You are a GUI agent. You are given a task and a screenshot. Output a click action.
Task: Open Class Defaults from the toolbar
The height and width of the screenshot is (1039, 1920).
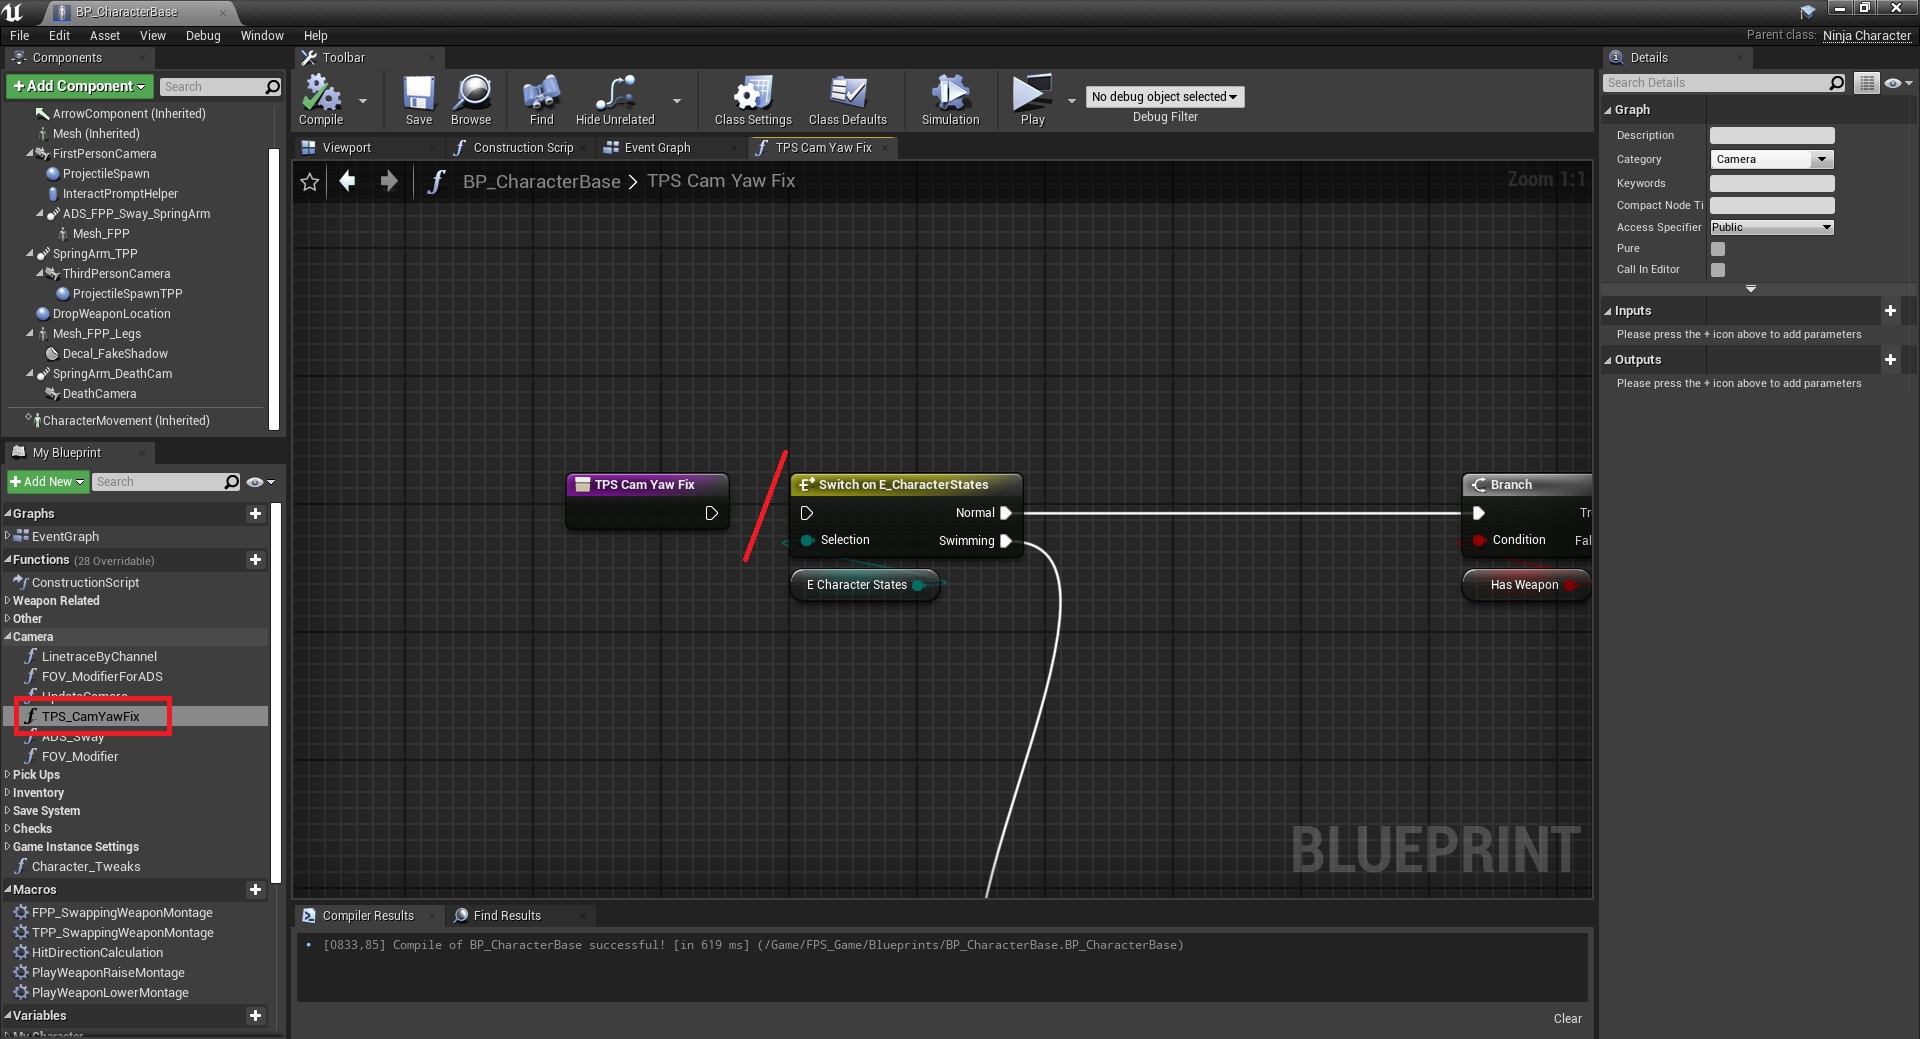[x=847, y=95]
